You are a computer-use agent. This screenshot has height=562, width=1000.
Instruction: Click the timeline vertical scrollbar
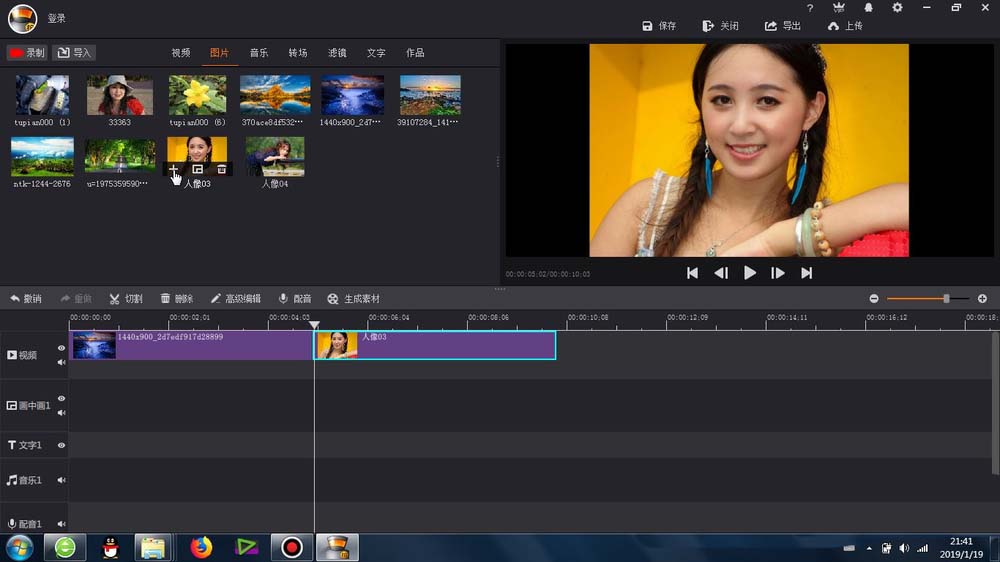coord(996,403)
